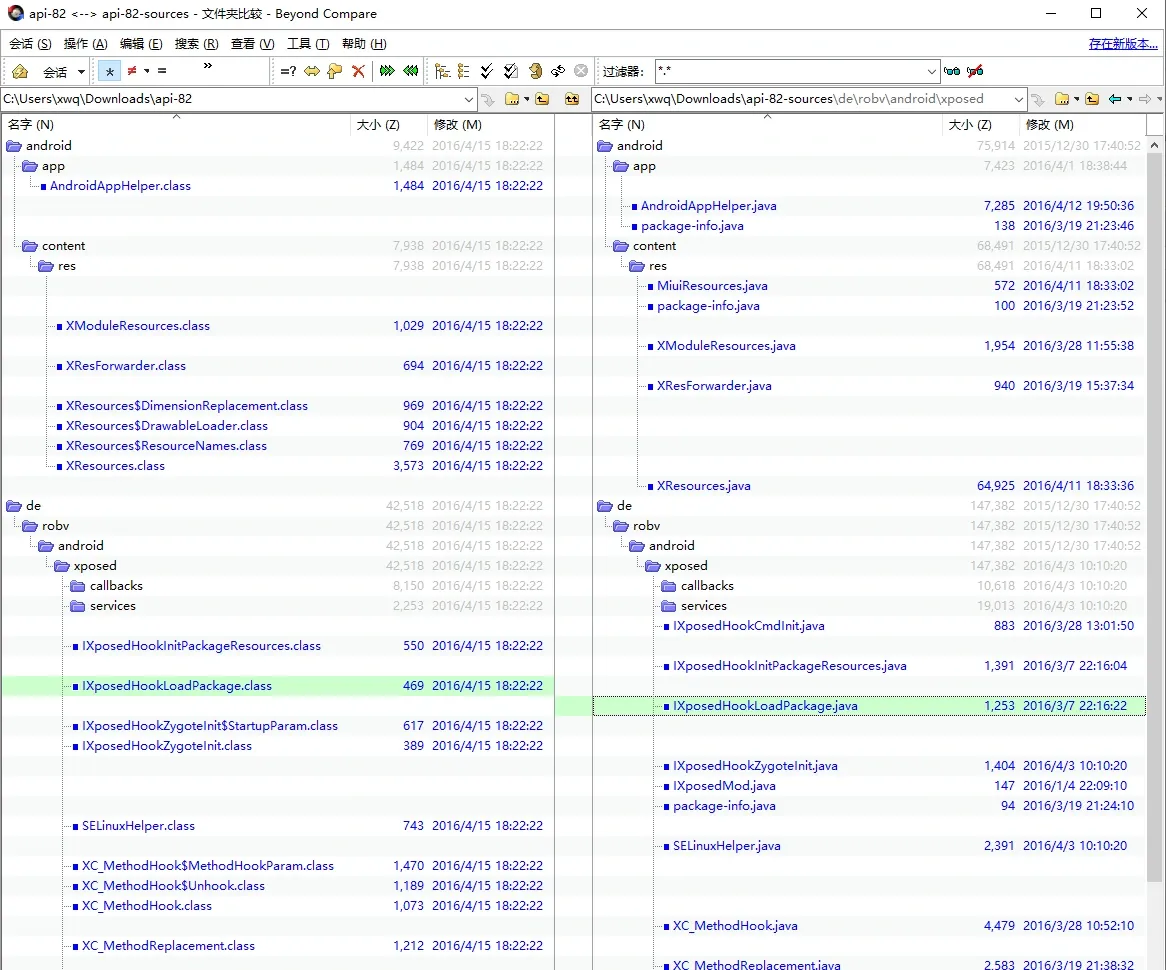The width and height of the screenshot is (1166, 970).
Task: Expand the toolbar overflow chevron
Action: pyautogui.click(x=207, y=66)
